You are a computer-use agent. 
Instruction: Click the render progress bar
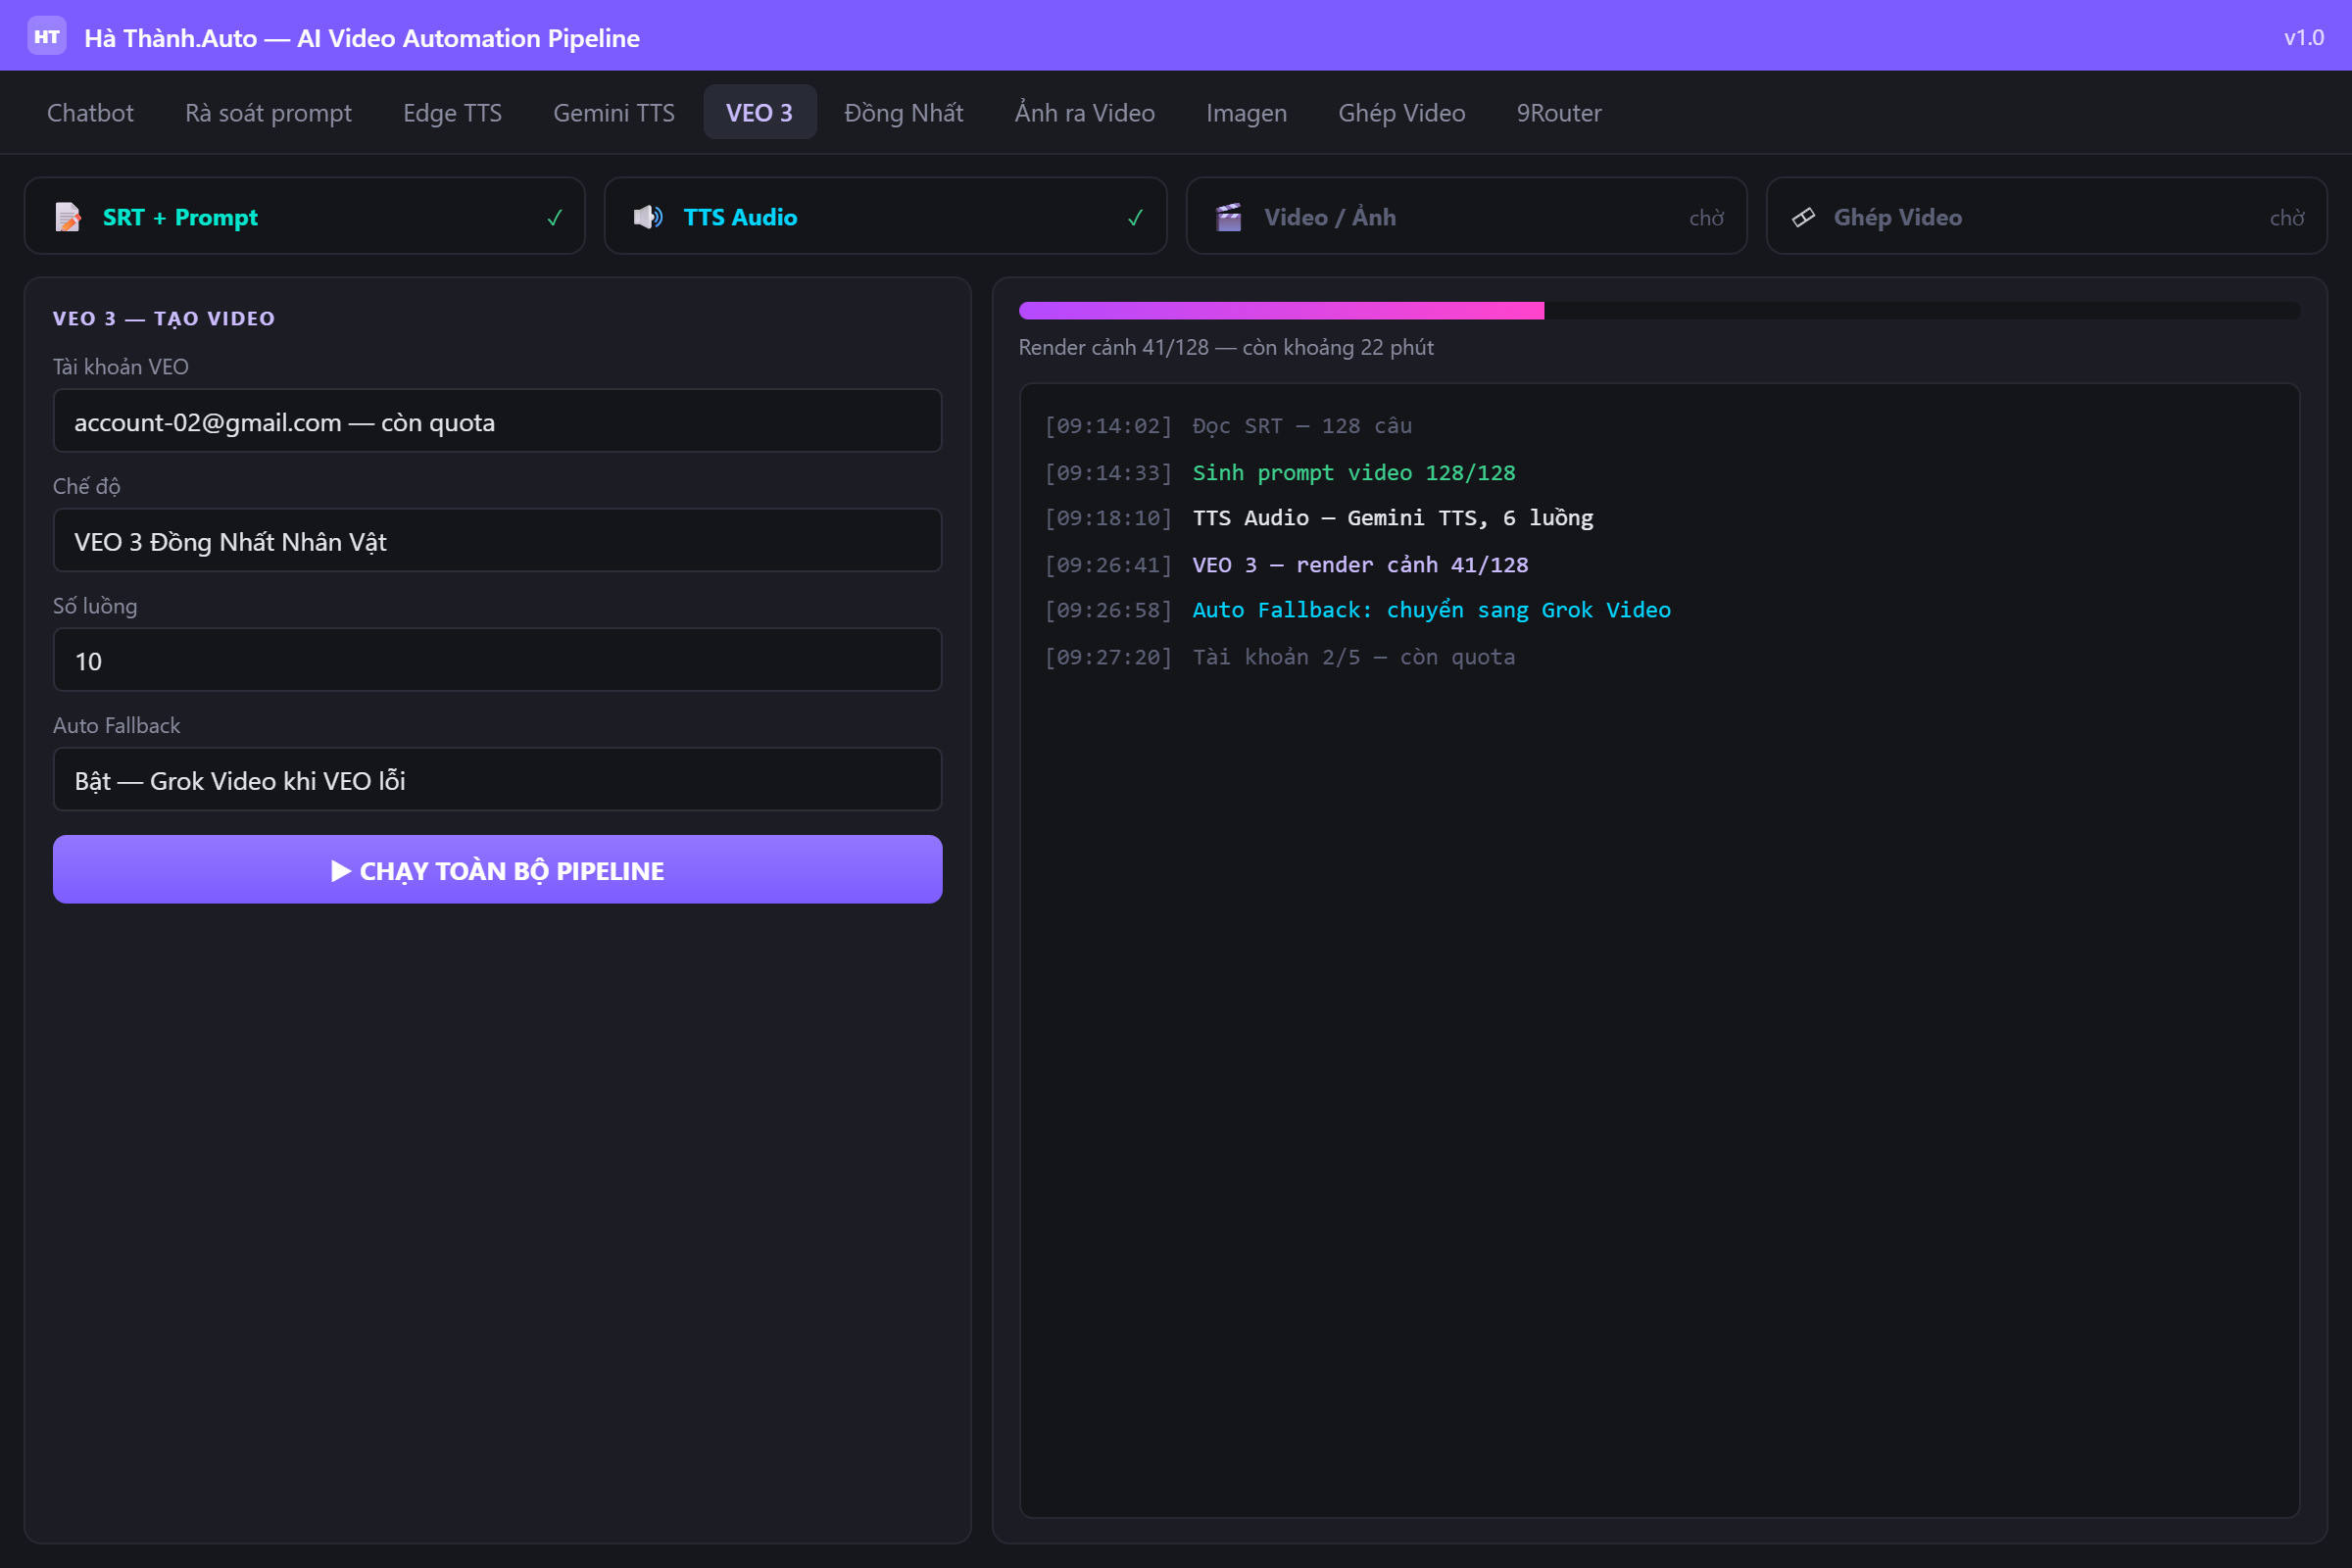[1659, 311]
